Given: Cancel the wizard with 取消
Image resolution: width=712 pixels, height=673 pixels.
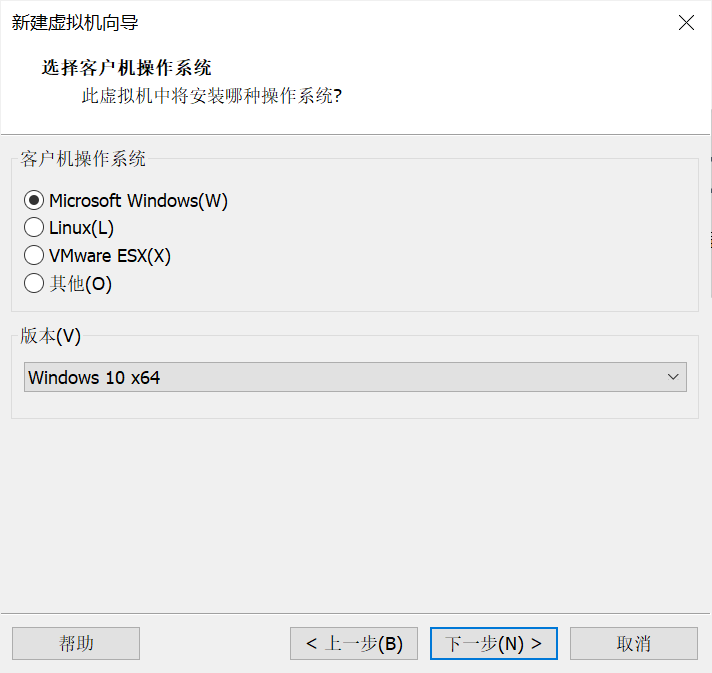Looking at the screenshot, I should click(x=634, y=643).
